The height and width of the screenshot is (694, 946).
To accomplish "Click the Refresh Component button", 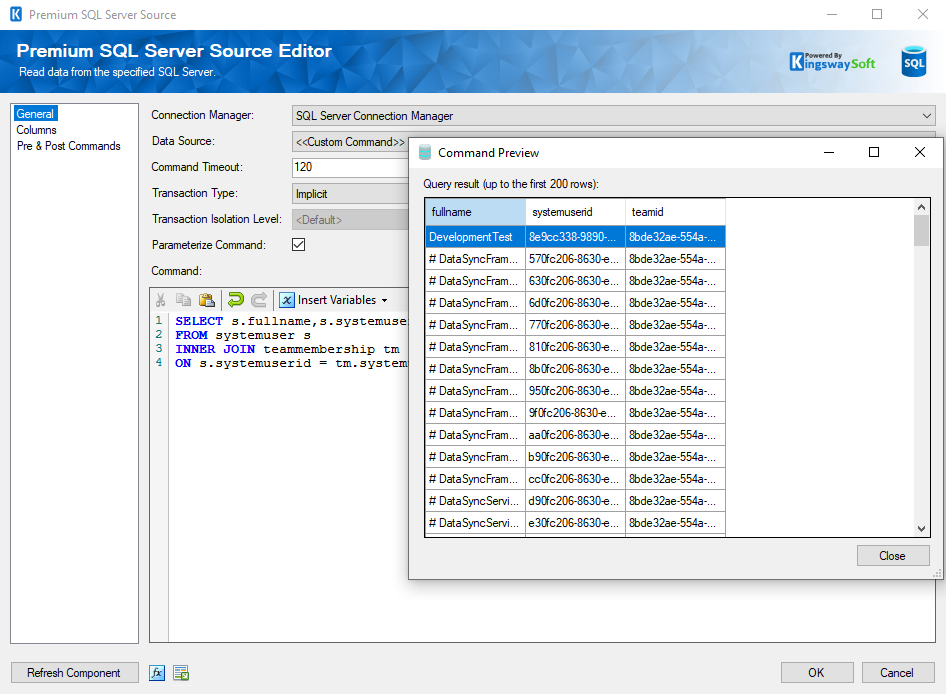I will pos(74,673).
